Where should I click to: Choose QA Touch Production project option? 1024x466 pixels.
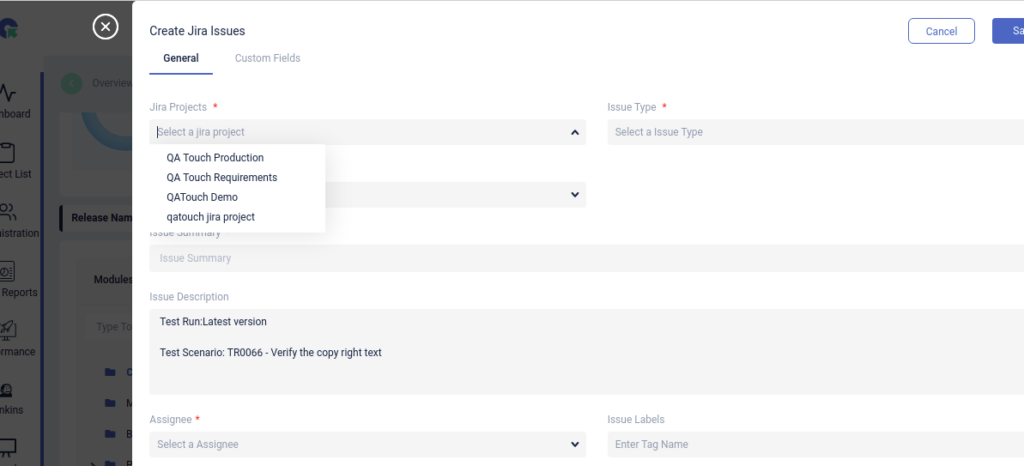pyautogui.click(x=215, y=157)
